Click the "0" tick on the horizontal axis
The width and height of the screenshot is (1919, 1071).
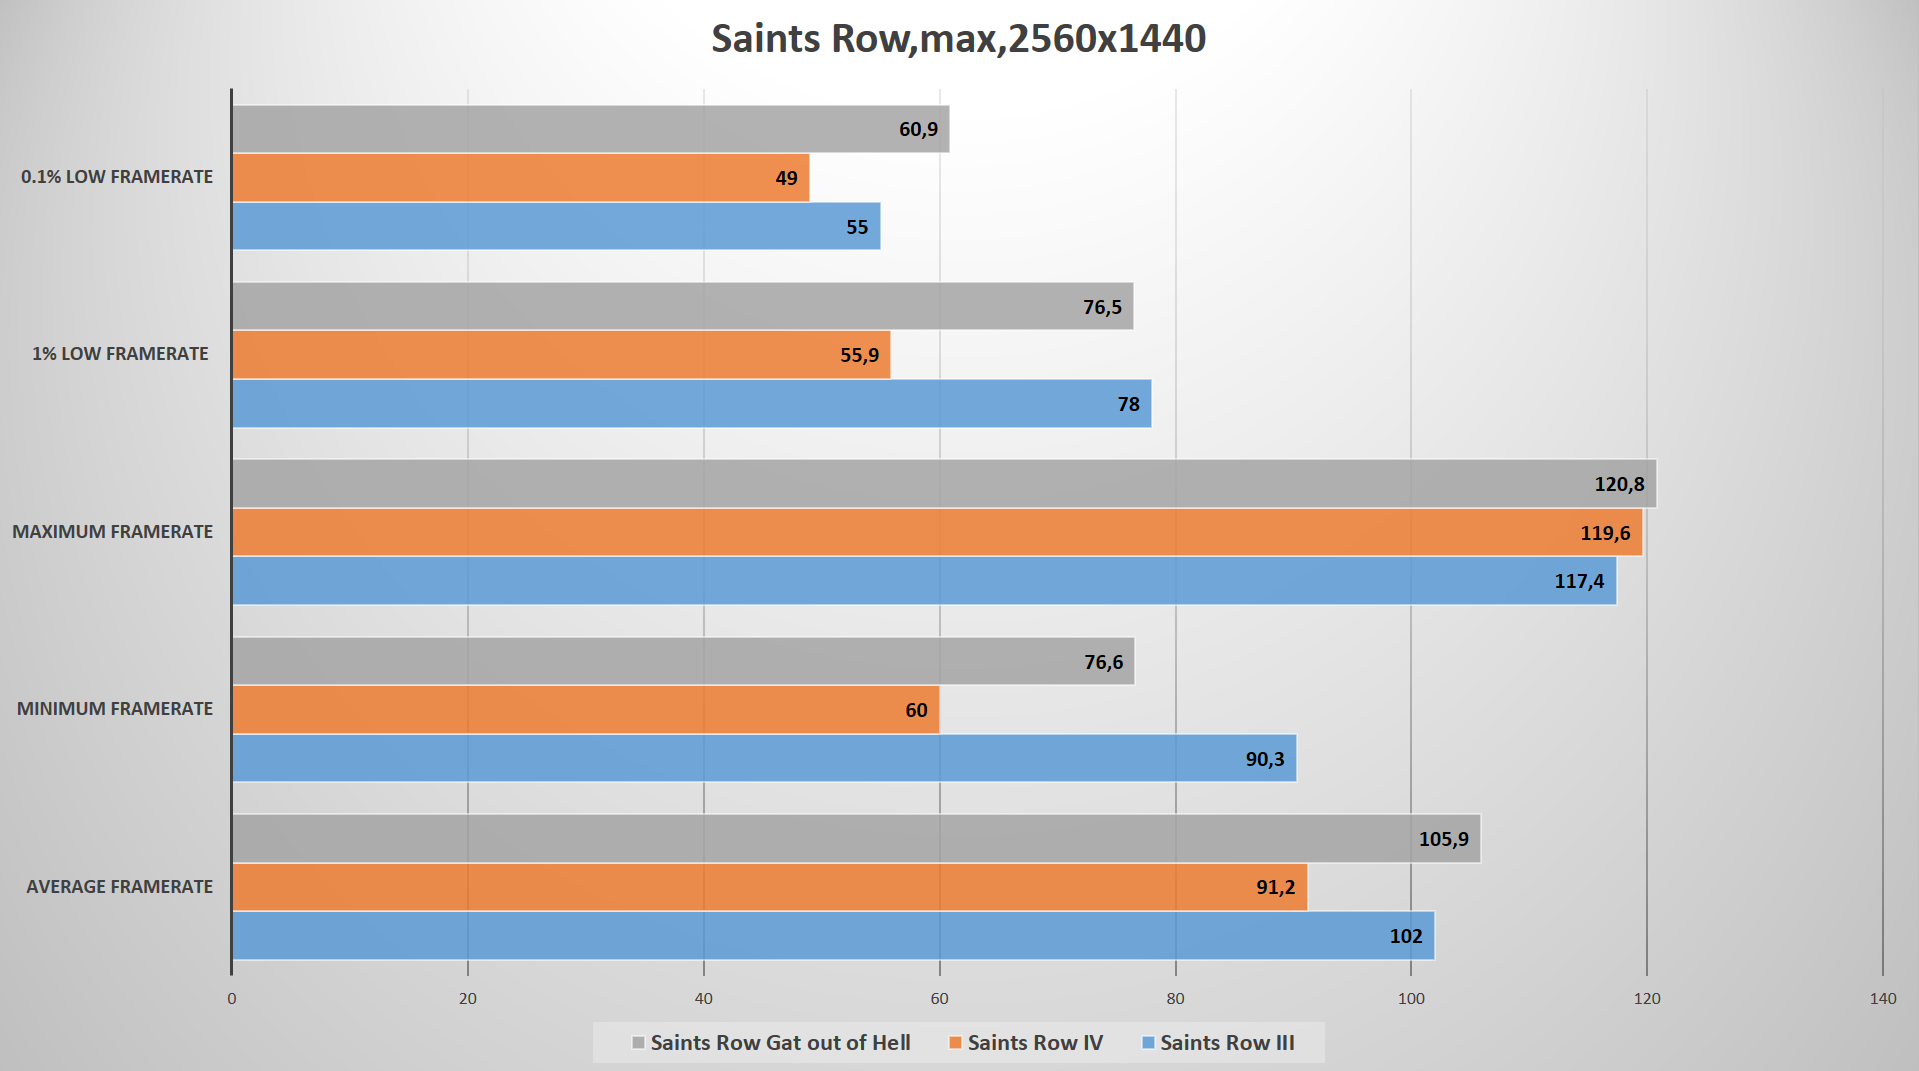pyautogui.click(x=232, y=998)
